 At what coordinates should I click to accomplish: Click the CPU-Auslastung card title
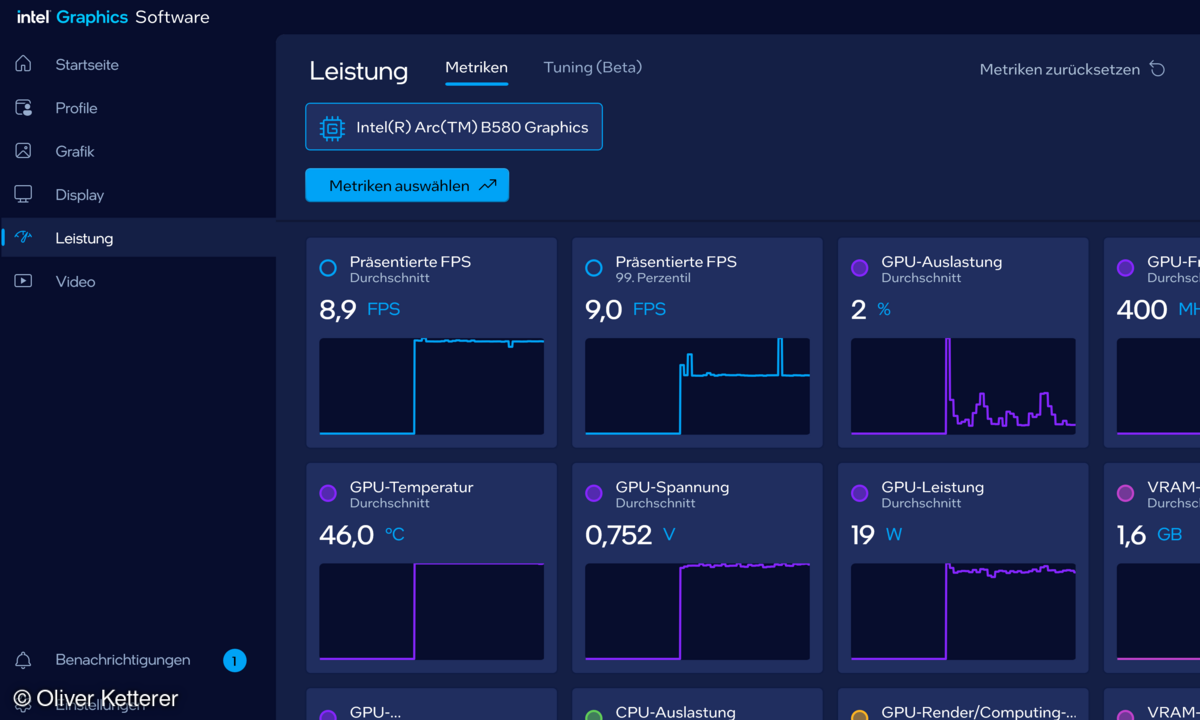675,712
